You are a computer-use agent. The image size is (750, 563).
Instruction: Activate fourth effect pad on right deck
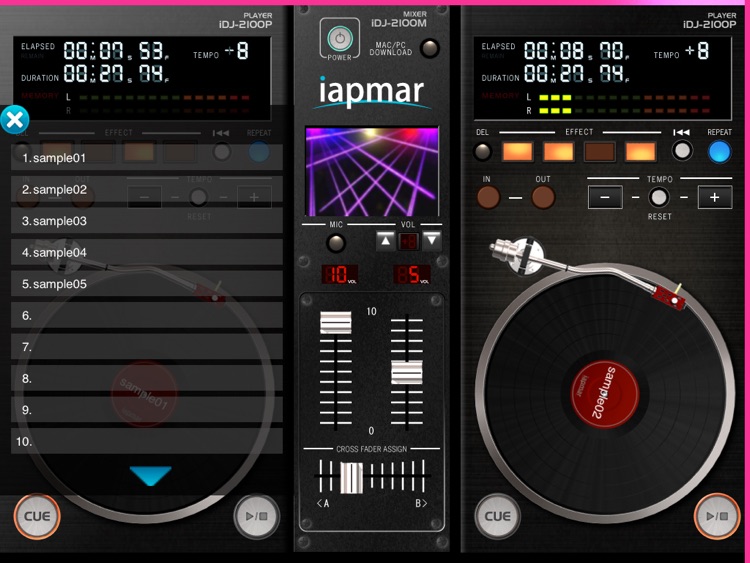pos(640,152)
